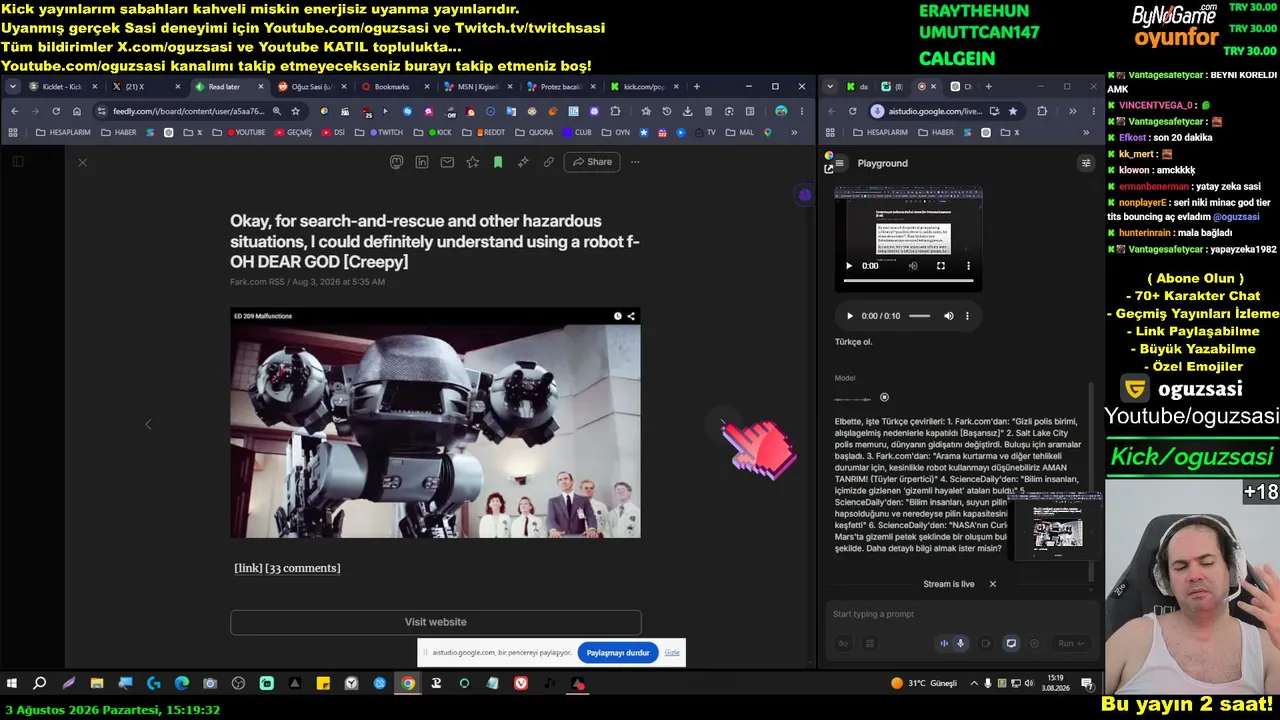Mute the 0:10 audio clip
The image size is (1280, 720).
[x=949, y=316]
